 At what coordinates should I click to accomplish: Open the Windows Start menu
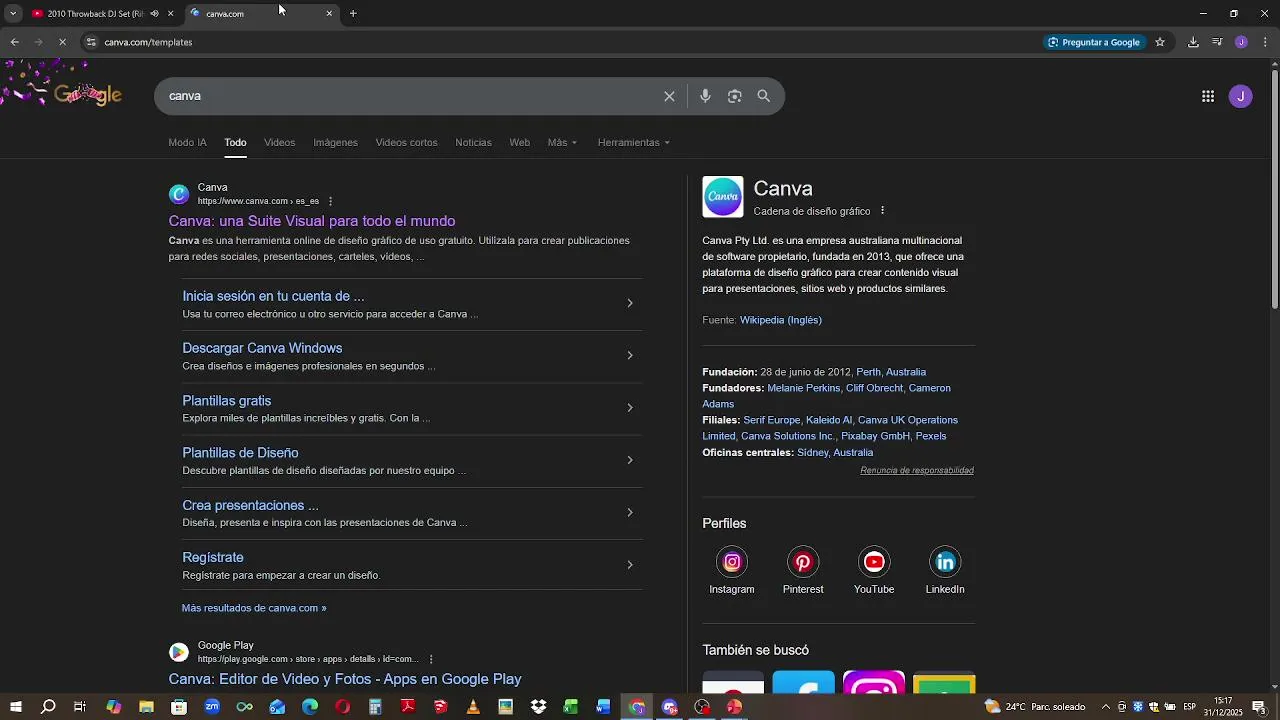point(16,707)
